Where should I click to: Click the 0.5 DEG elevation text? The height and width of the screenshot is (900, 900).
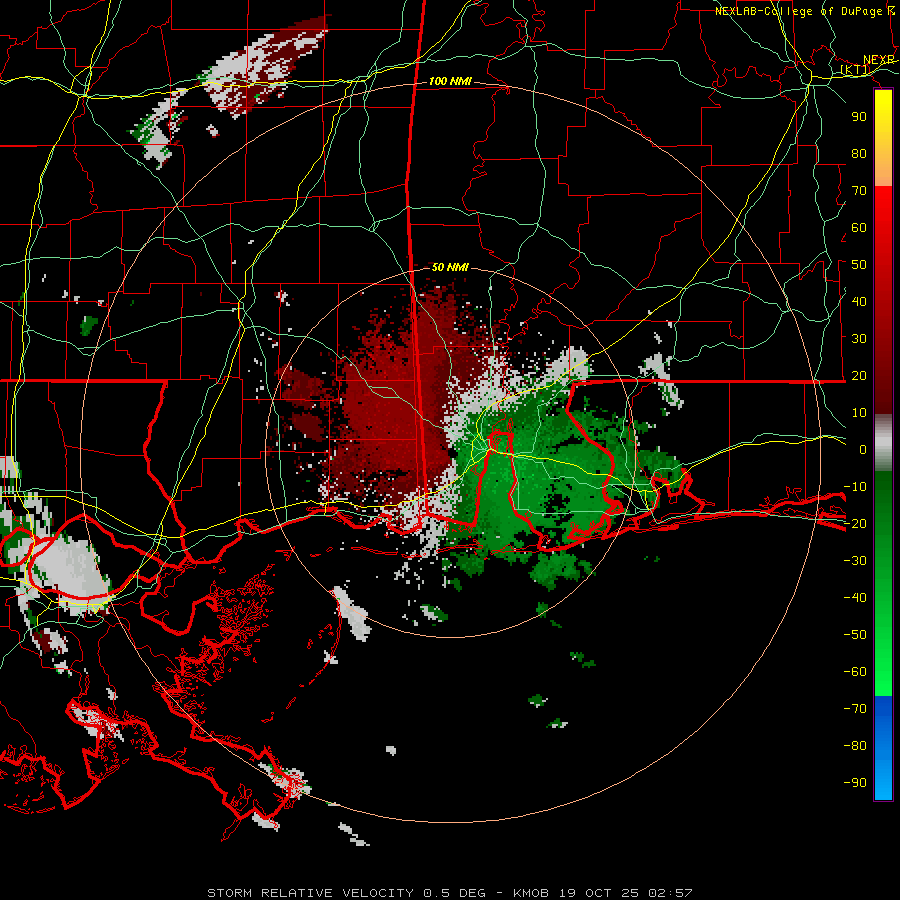click(454, 893)
